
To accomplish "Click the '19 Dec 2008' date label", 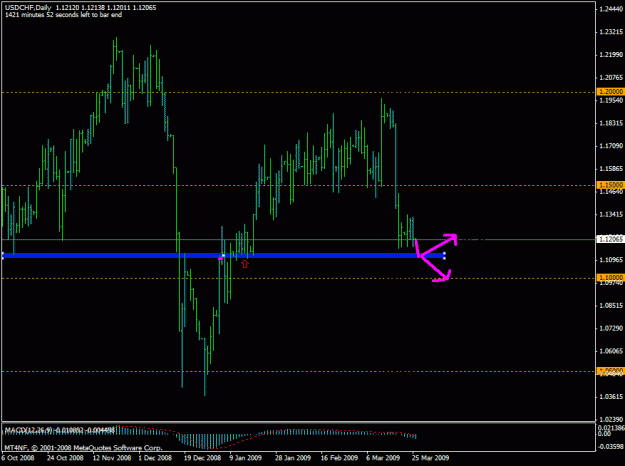I will (202, 458).
